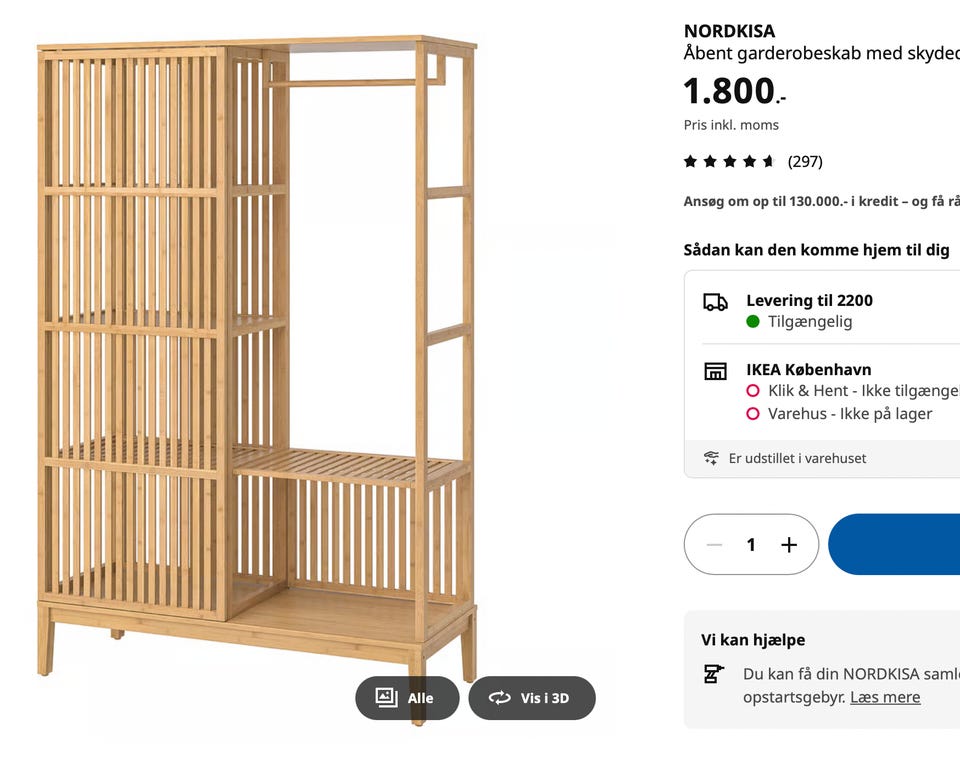
Task: Click the green 'Tilgængelig' status dot
Action: click(753, 322)
